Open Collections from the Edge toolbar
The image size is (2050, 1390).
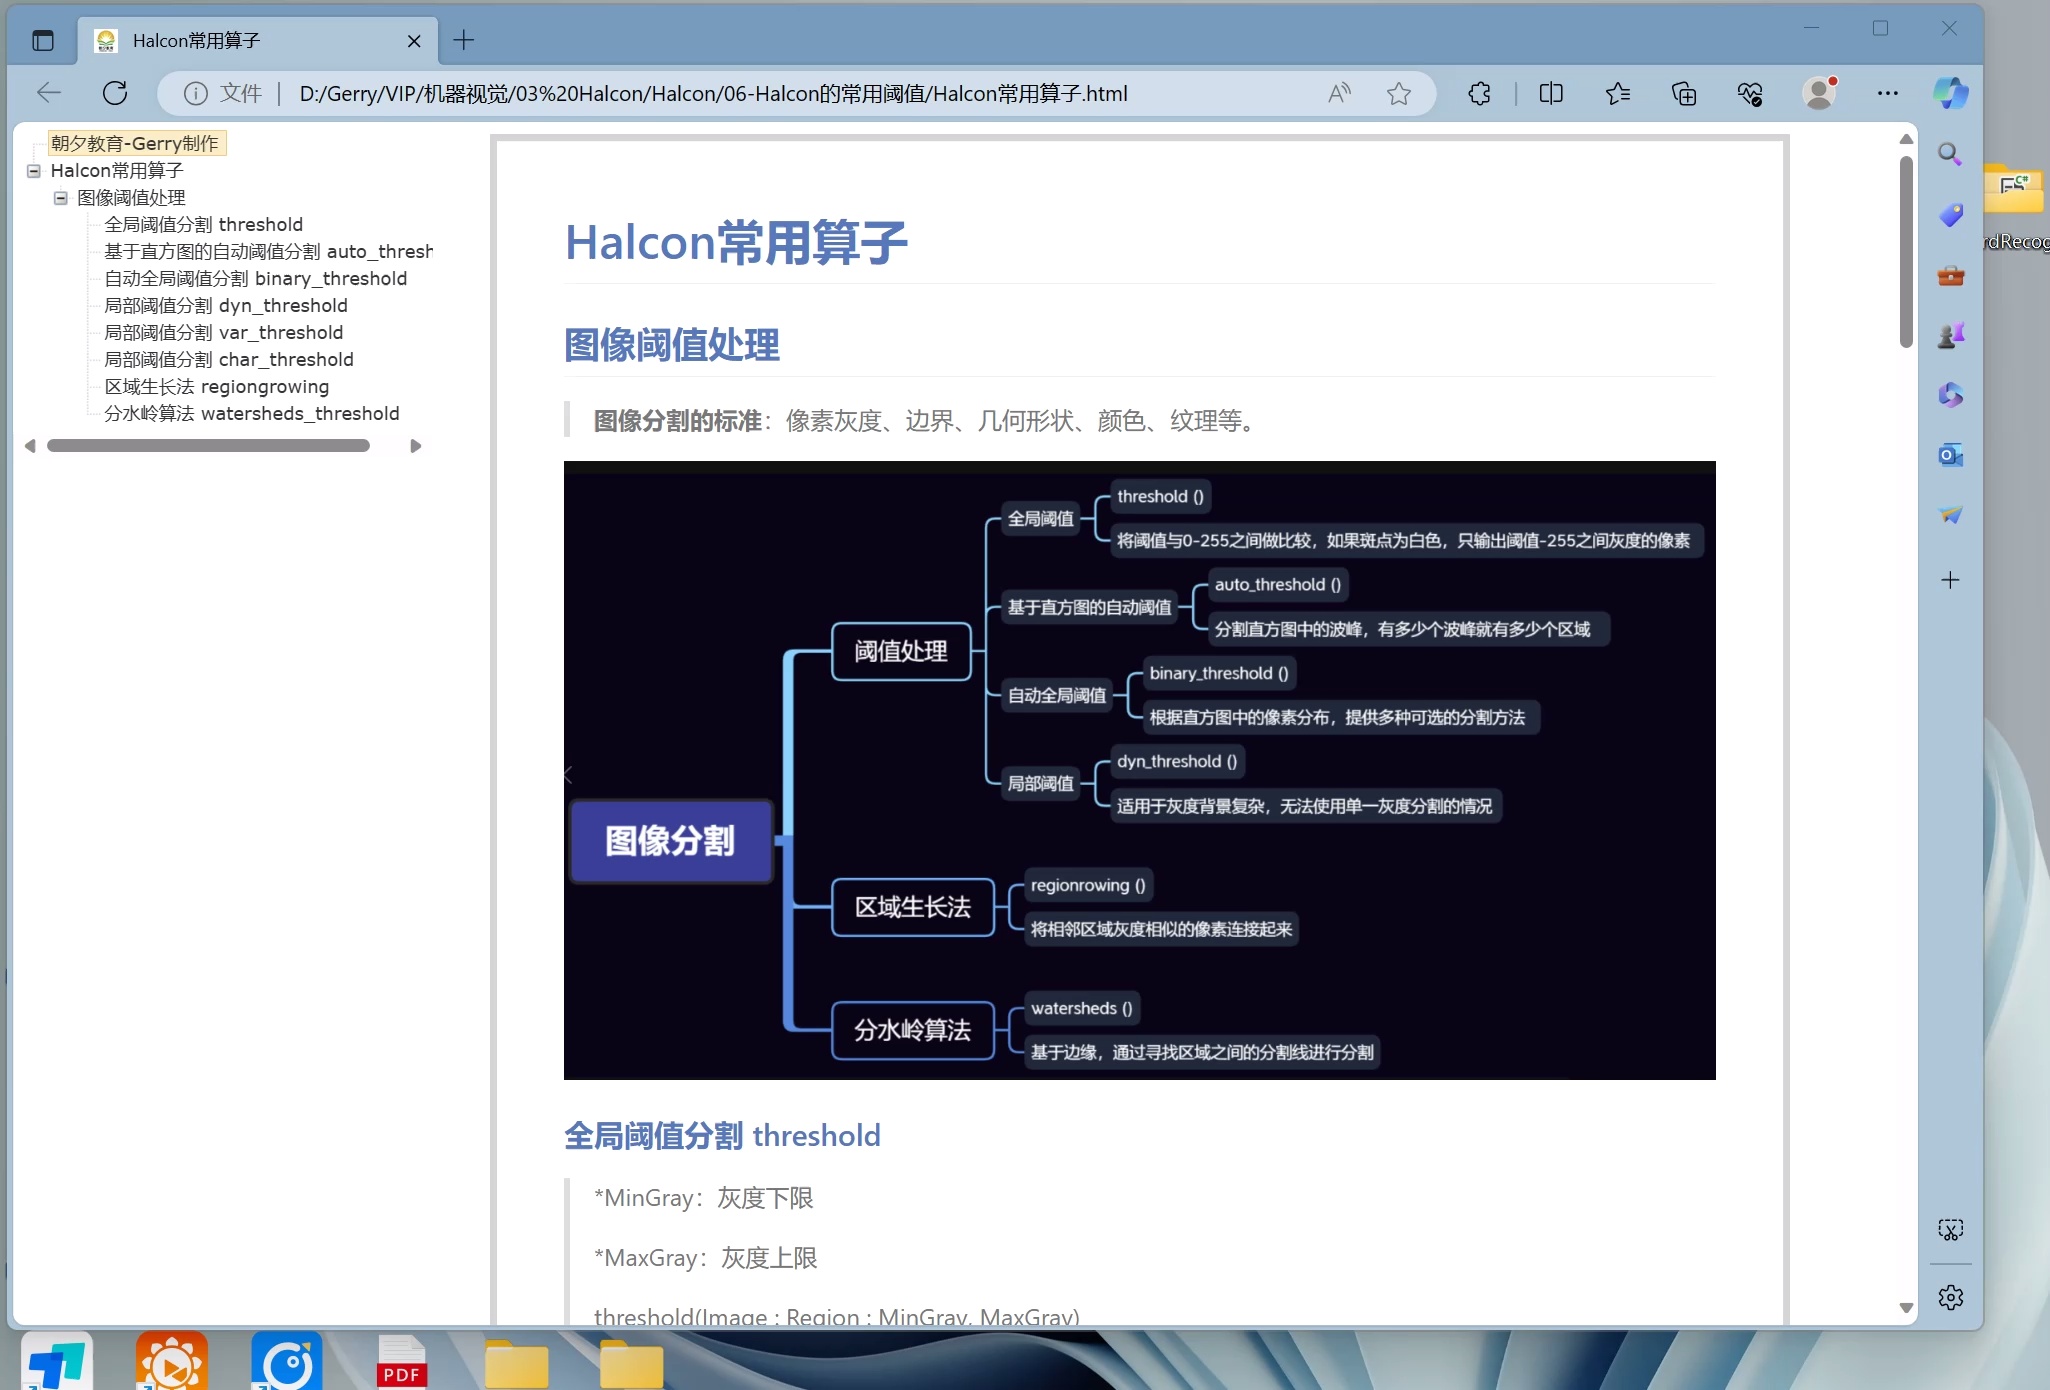coord(1684,93)
